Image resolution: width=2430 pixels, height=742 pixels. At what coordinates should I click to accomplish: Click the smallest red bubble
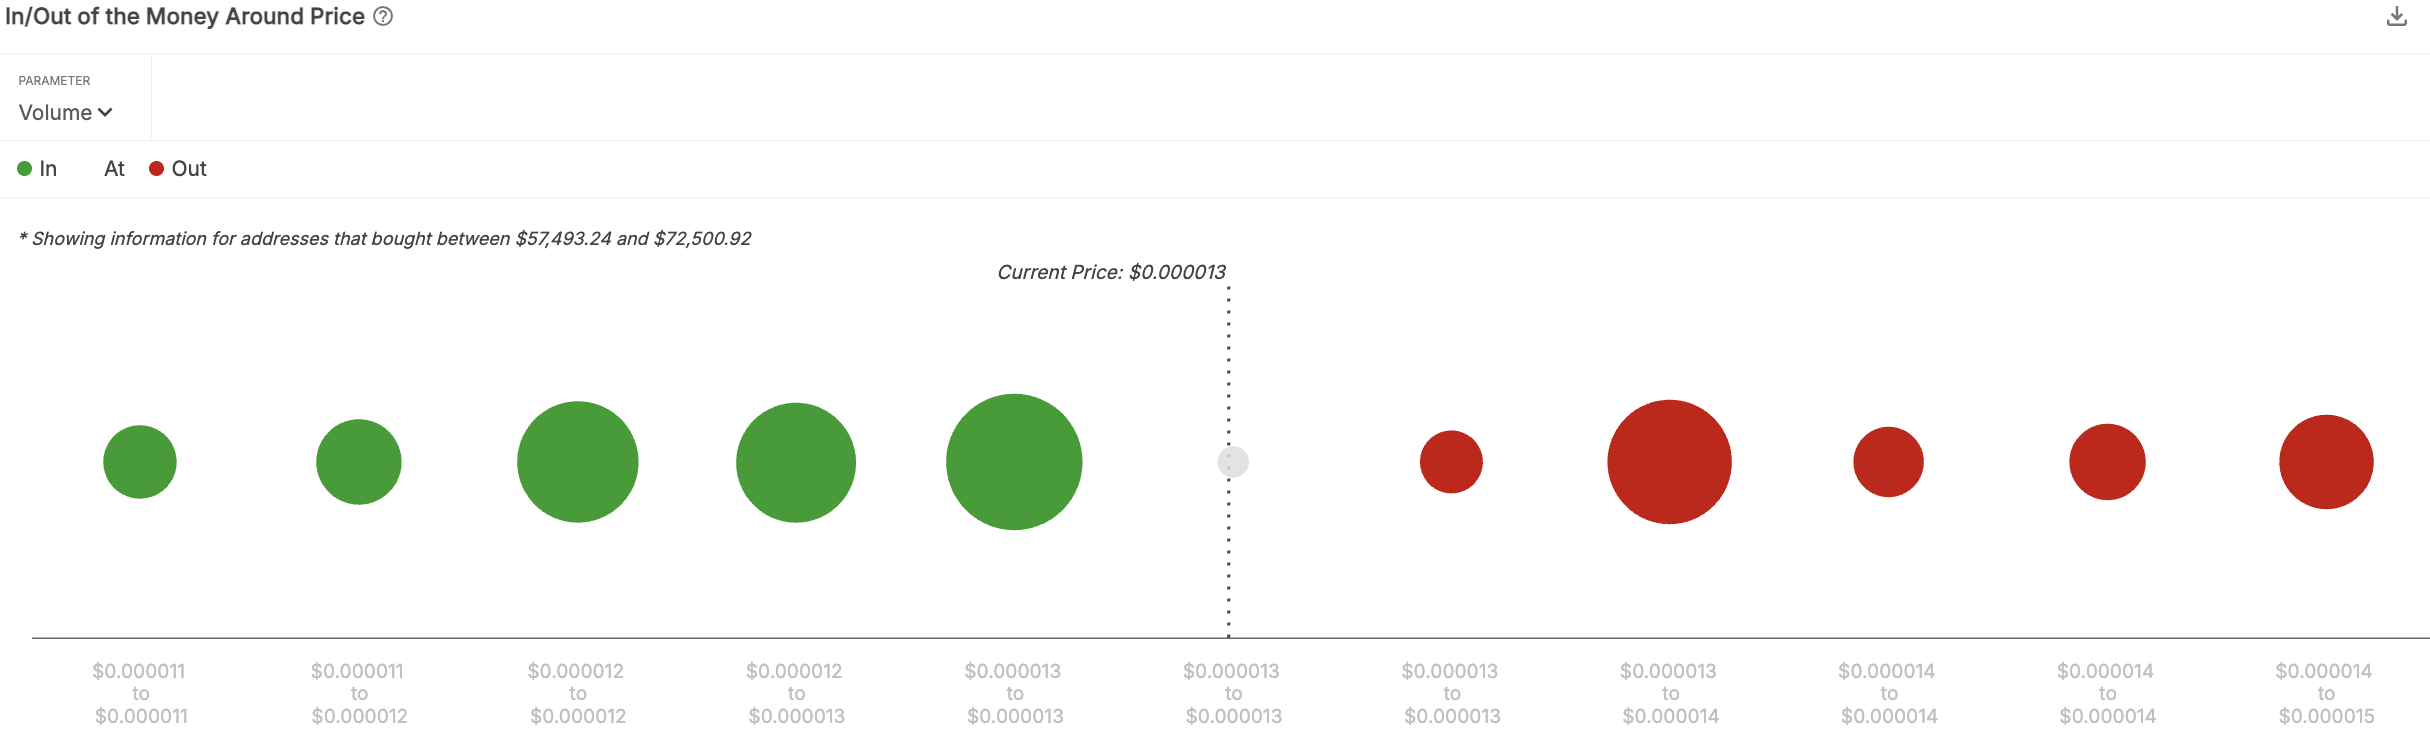(x=1451, y=462)
